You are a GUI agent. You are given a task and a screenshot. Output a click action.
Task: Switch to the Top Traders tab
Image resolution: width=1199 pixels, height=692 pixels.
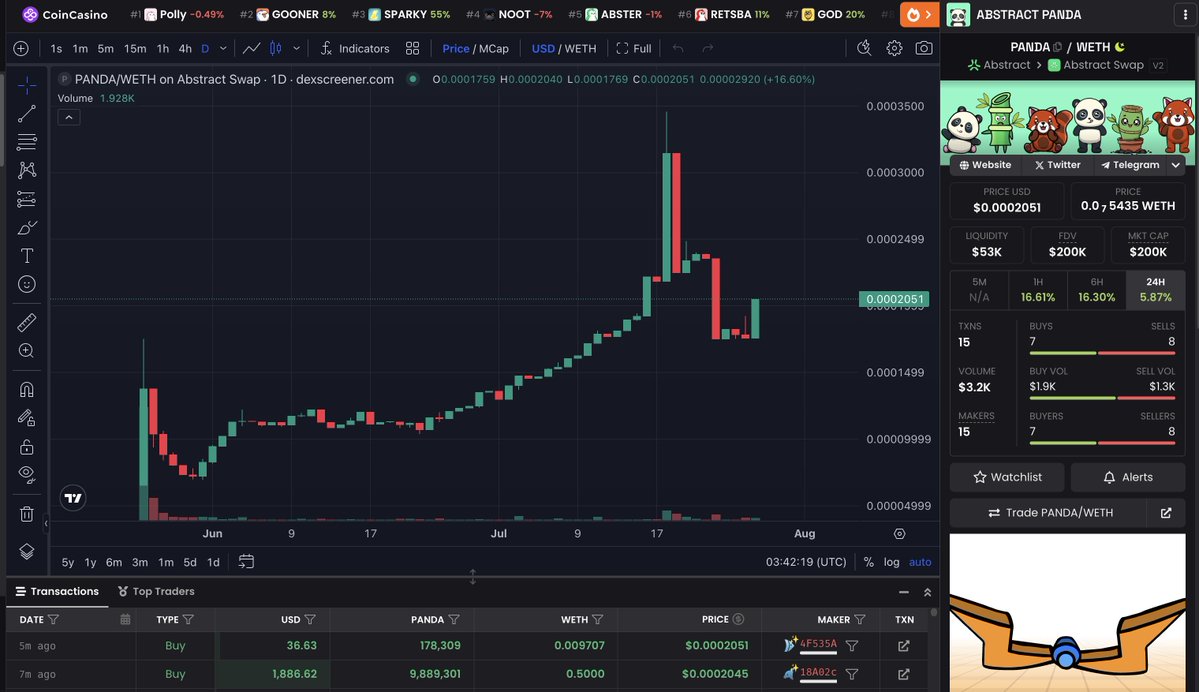click(156, 591)
